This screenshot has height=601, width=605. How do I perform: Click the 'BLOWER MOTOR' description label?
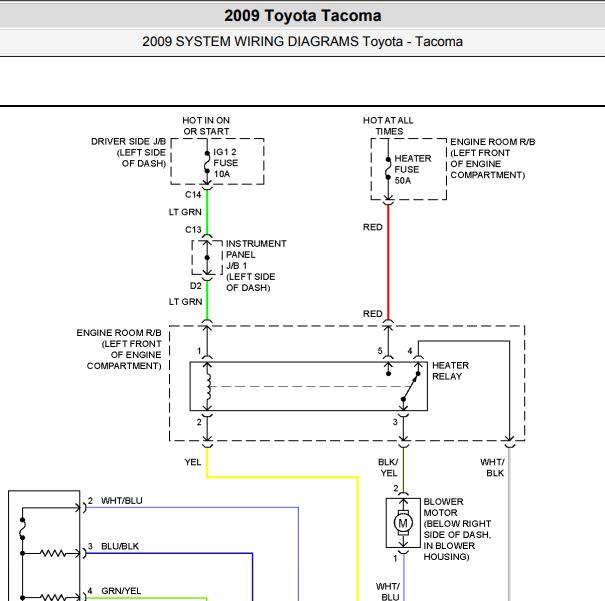[457, 529]
